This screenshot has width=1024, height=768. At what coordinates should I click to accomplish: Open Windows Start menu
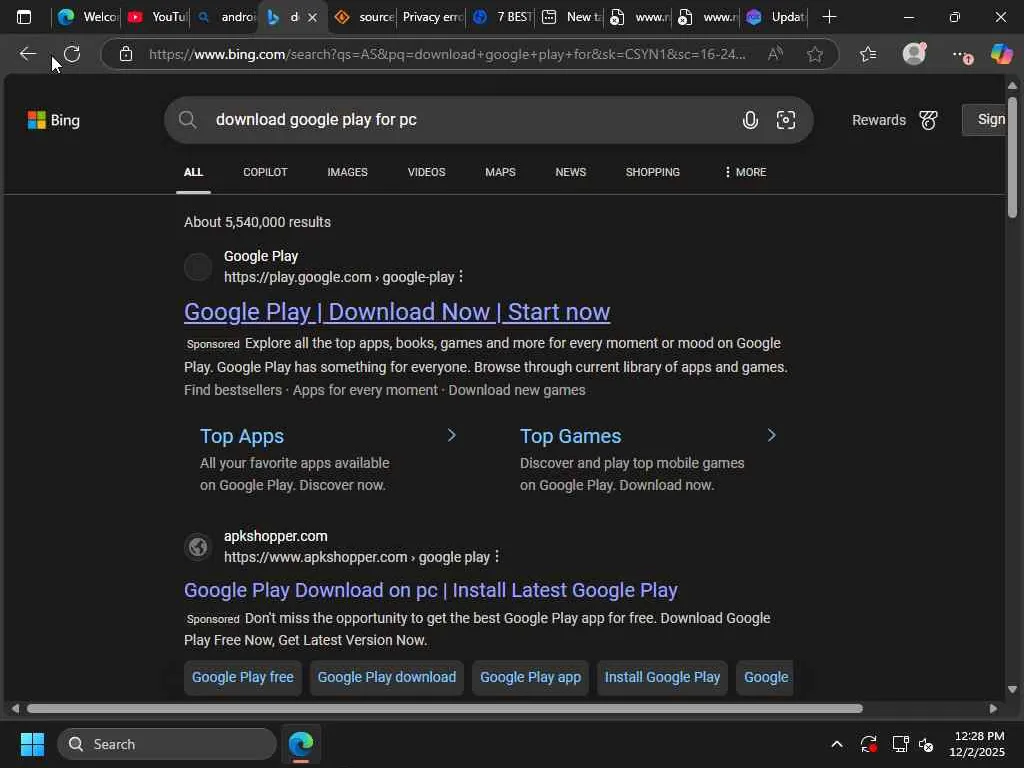(x=32, y=744)
